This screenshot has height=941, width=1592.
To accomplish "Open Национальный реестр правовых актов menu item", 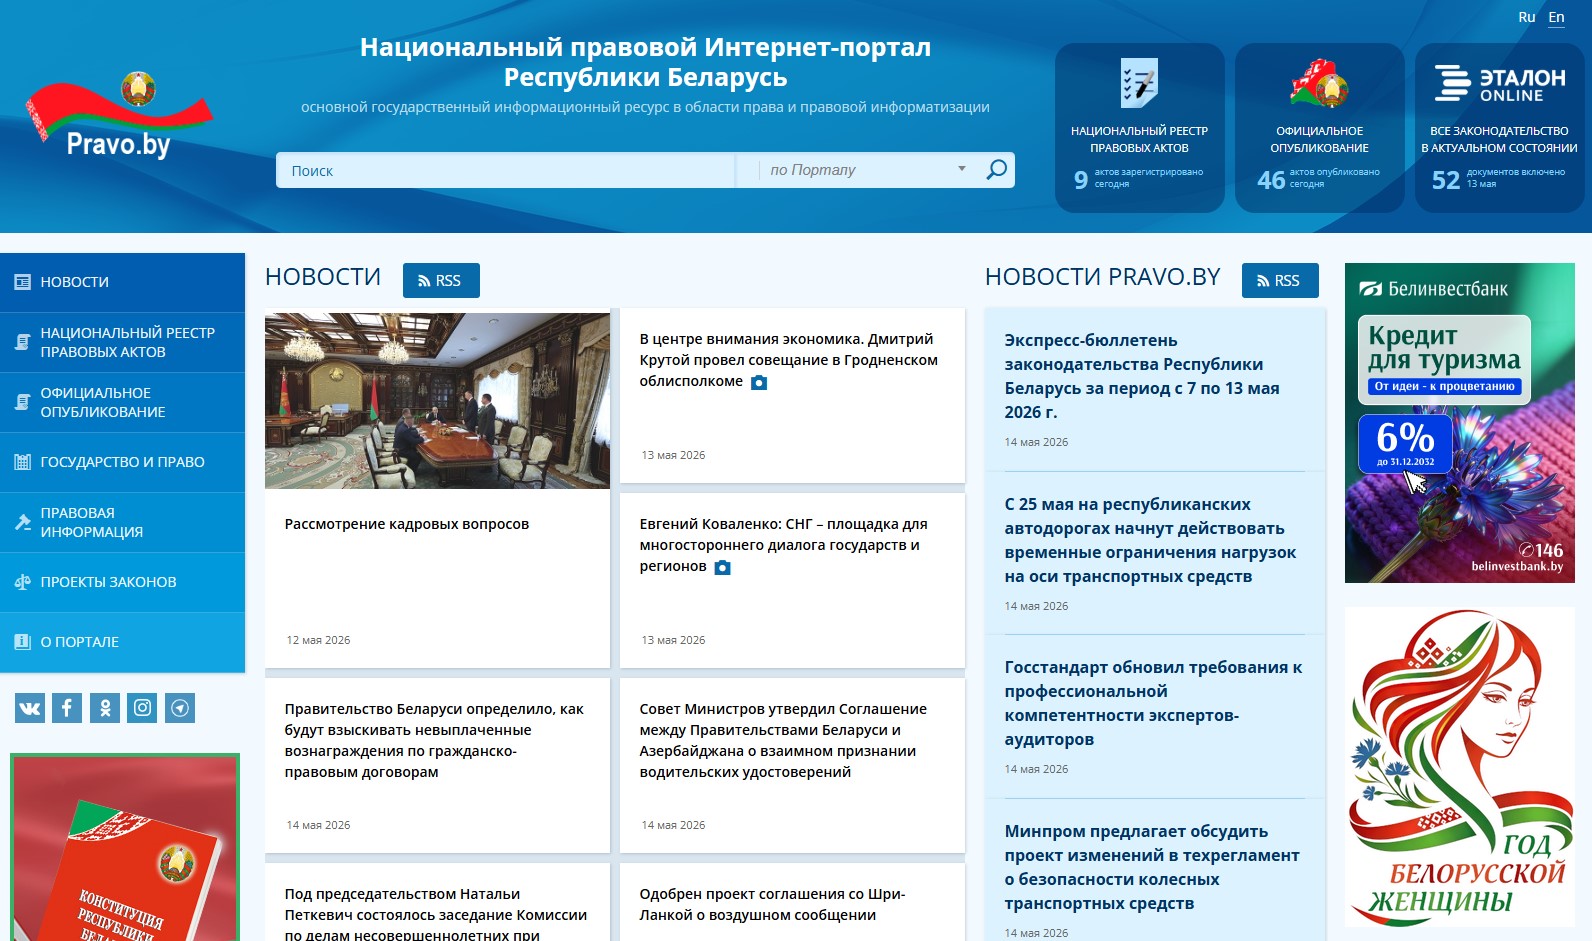I will [122, 342].
